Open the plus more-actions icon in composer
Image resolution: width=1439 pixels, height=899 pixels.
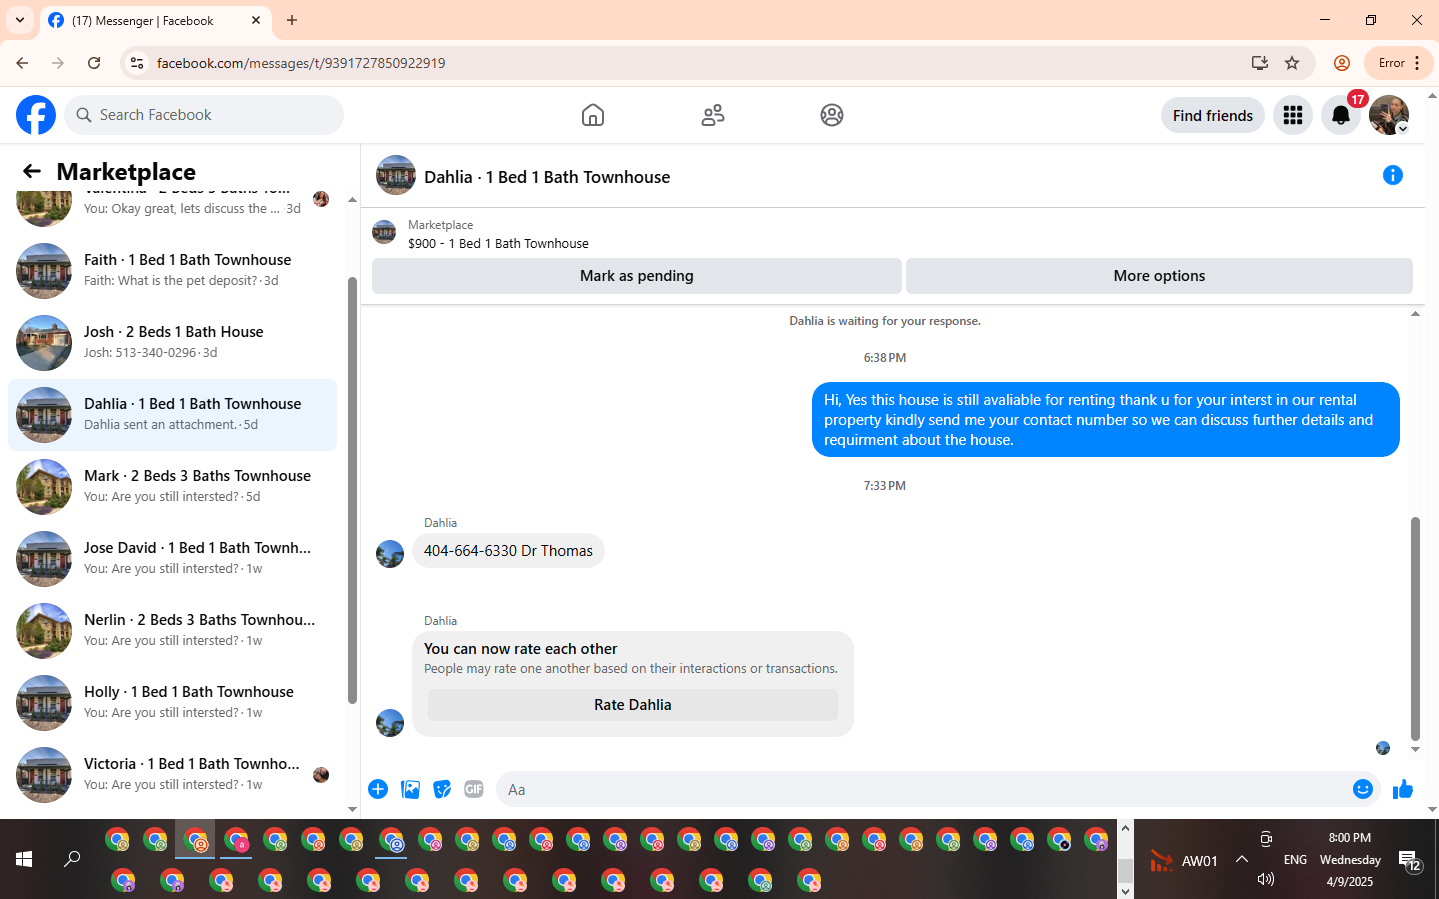[x=378, y=789]
